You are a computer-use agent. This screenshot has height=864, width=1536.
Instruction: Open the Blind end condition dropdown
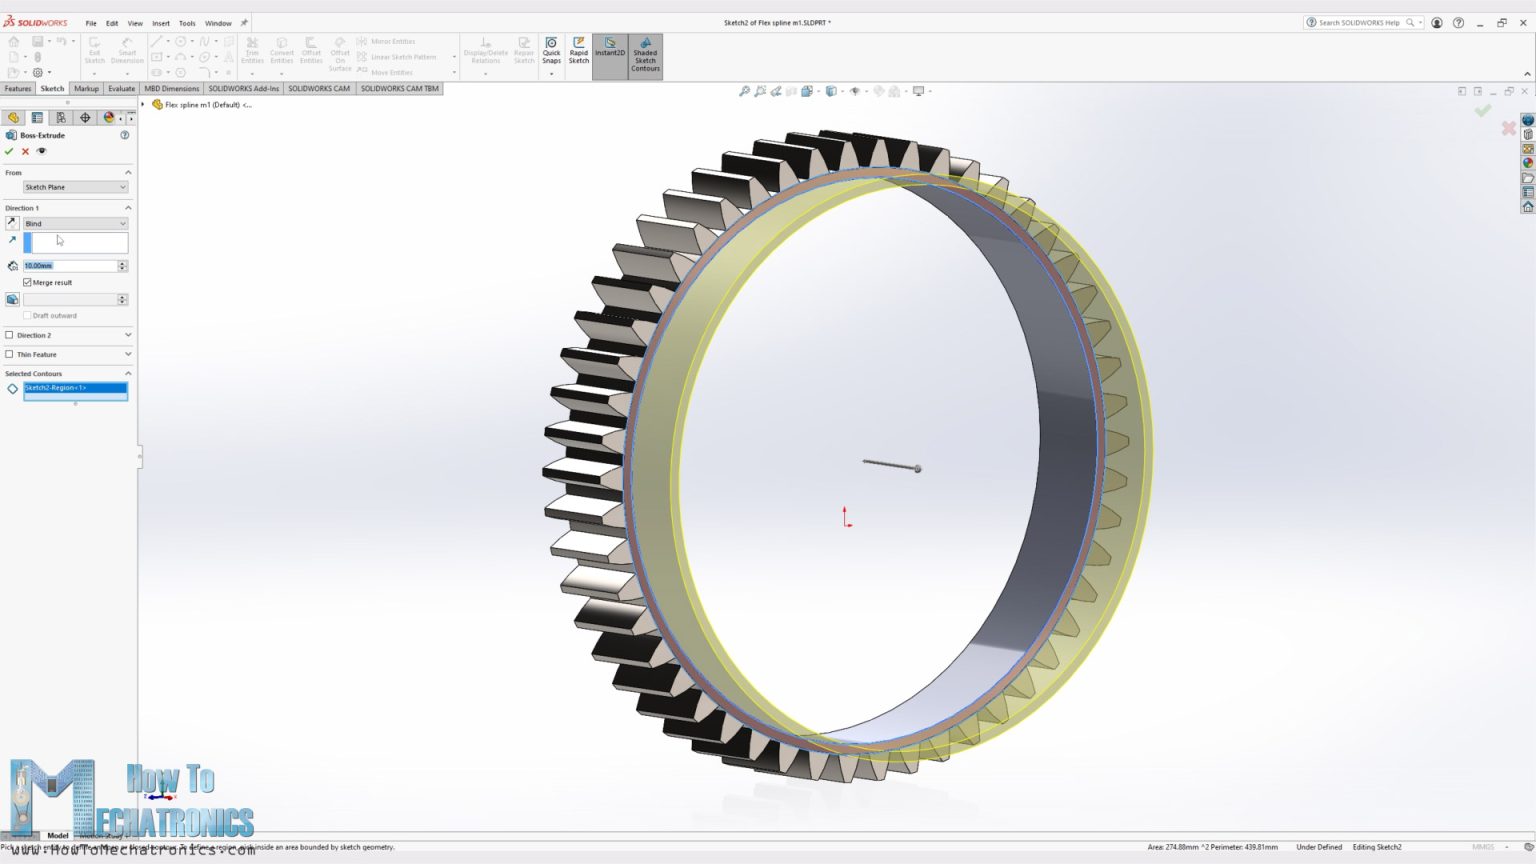(x=122, y=223)
